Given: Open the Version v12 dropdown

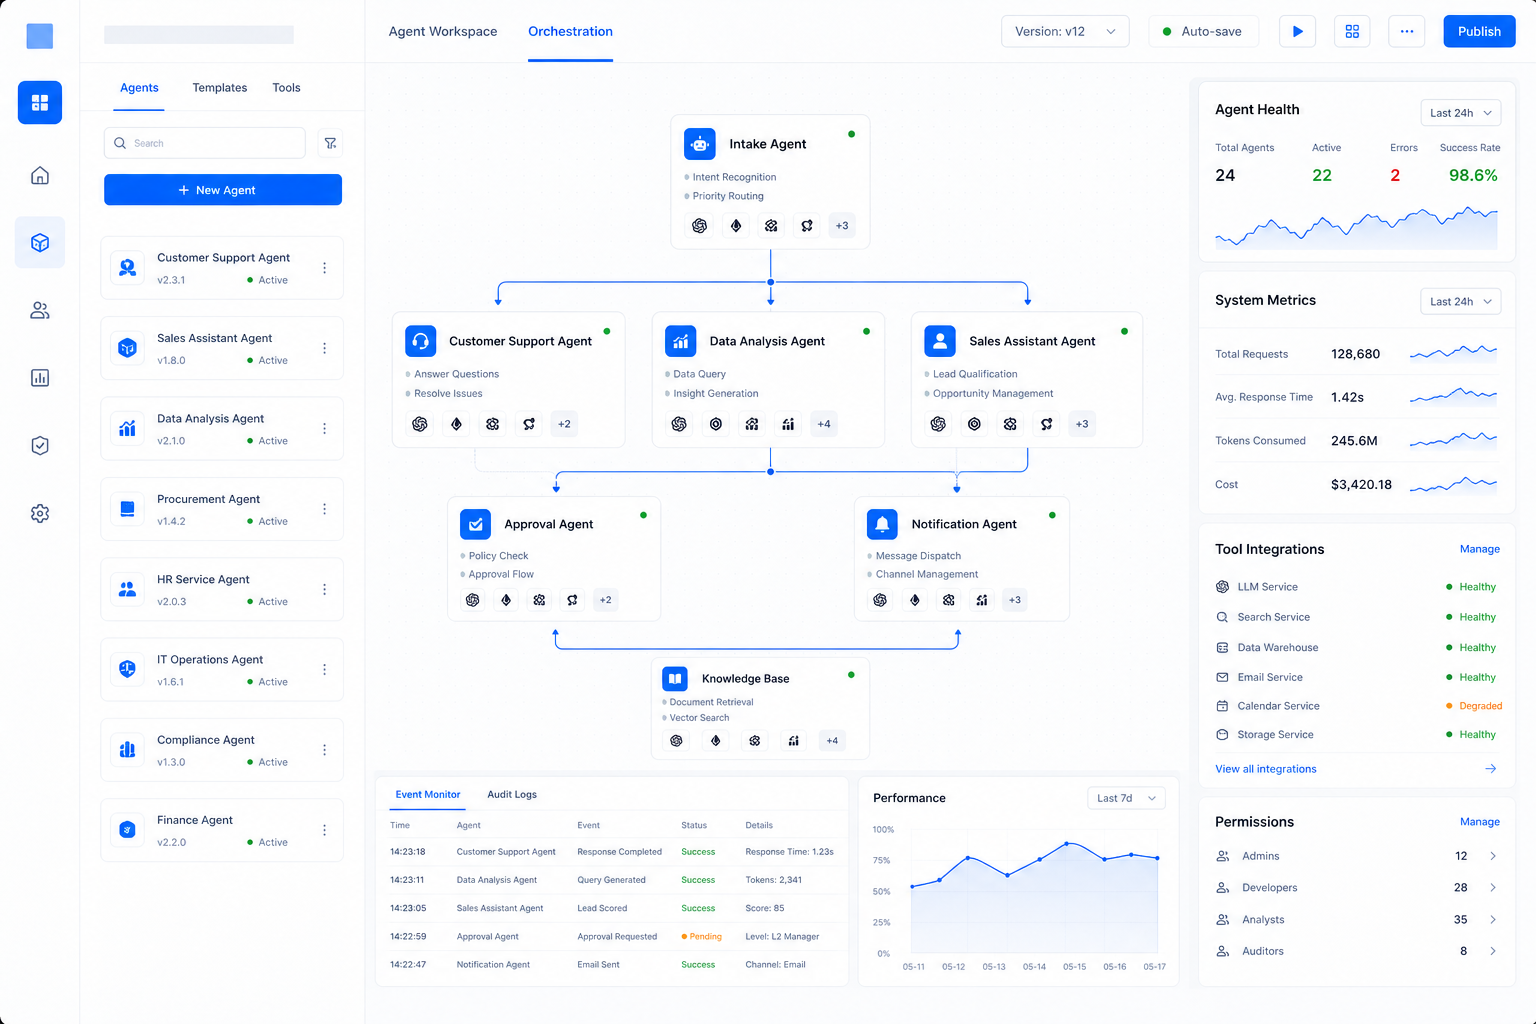Looking at the screenshot, I should (1065, 31).
